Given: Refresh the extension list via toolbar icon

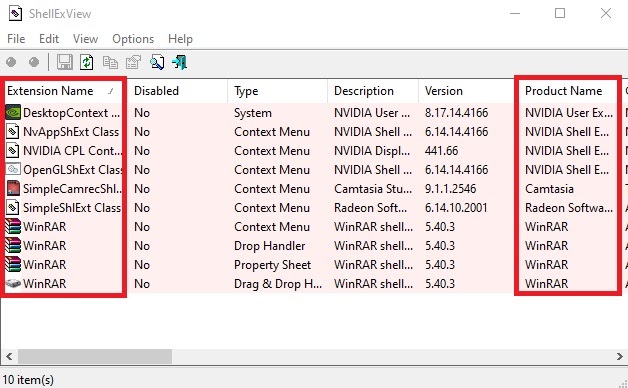Looking at the screenshot, I should 87,62.
